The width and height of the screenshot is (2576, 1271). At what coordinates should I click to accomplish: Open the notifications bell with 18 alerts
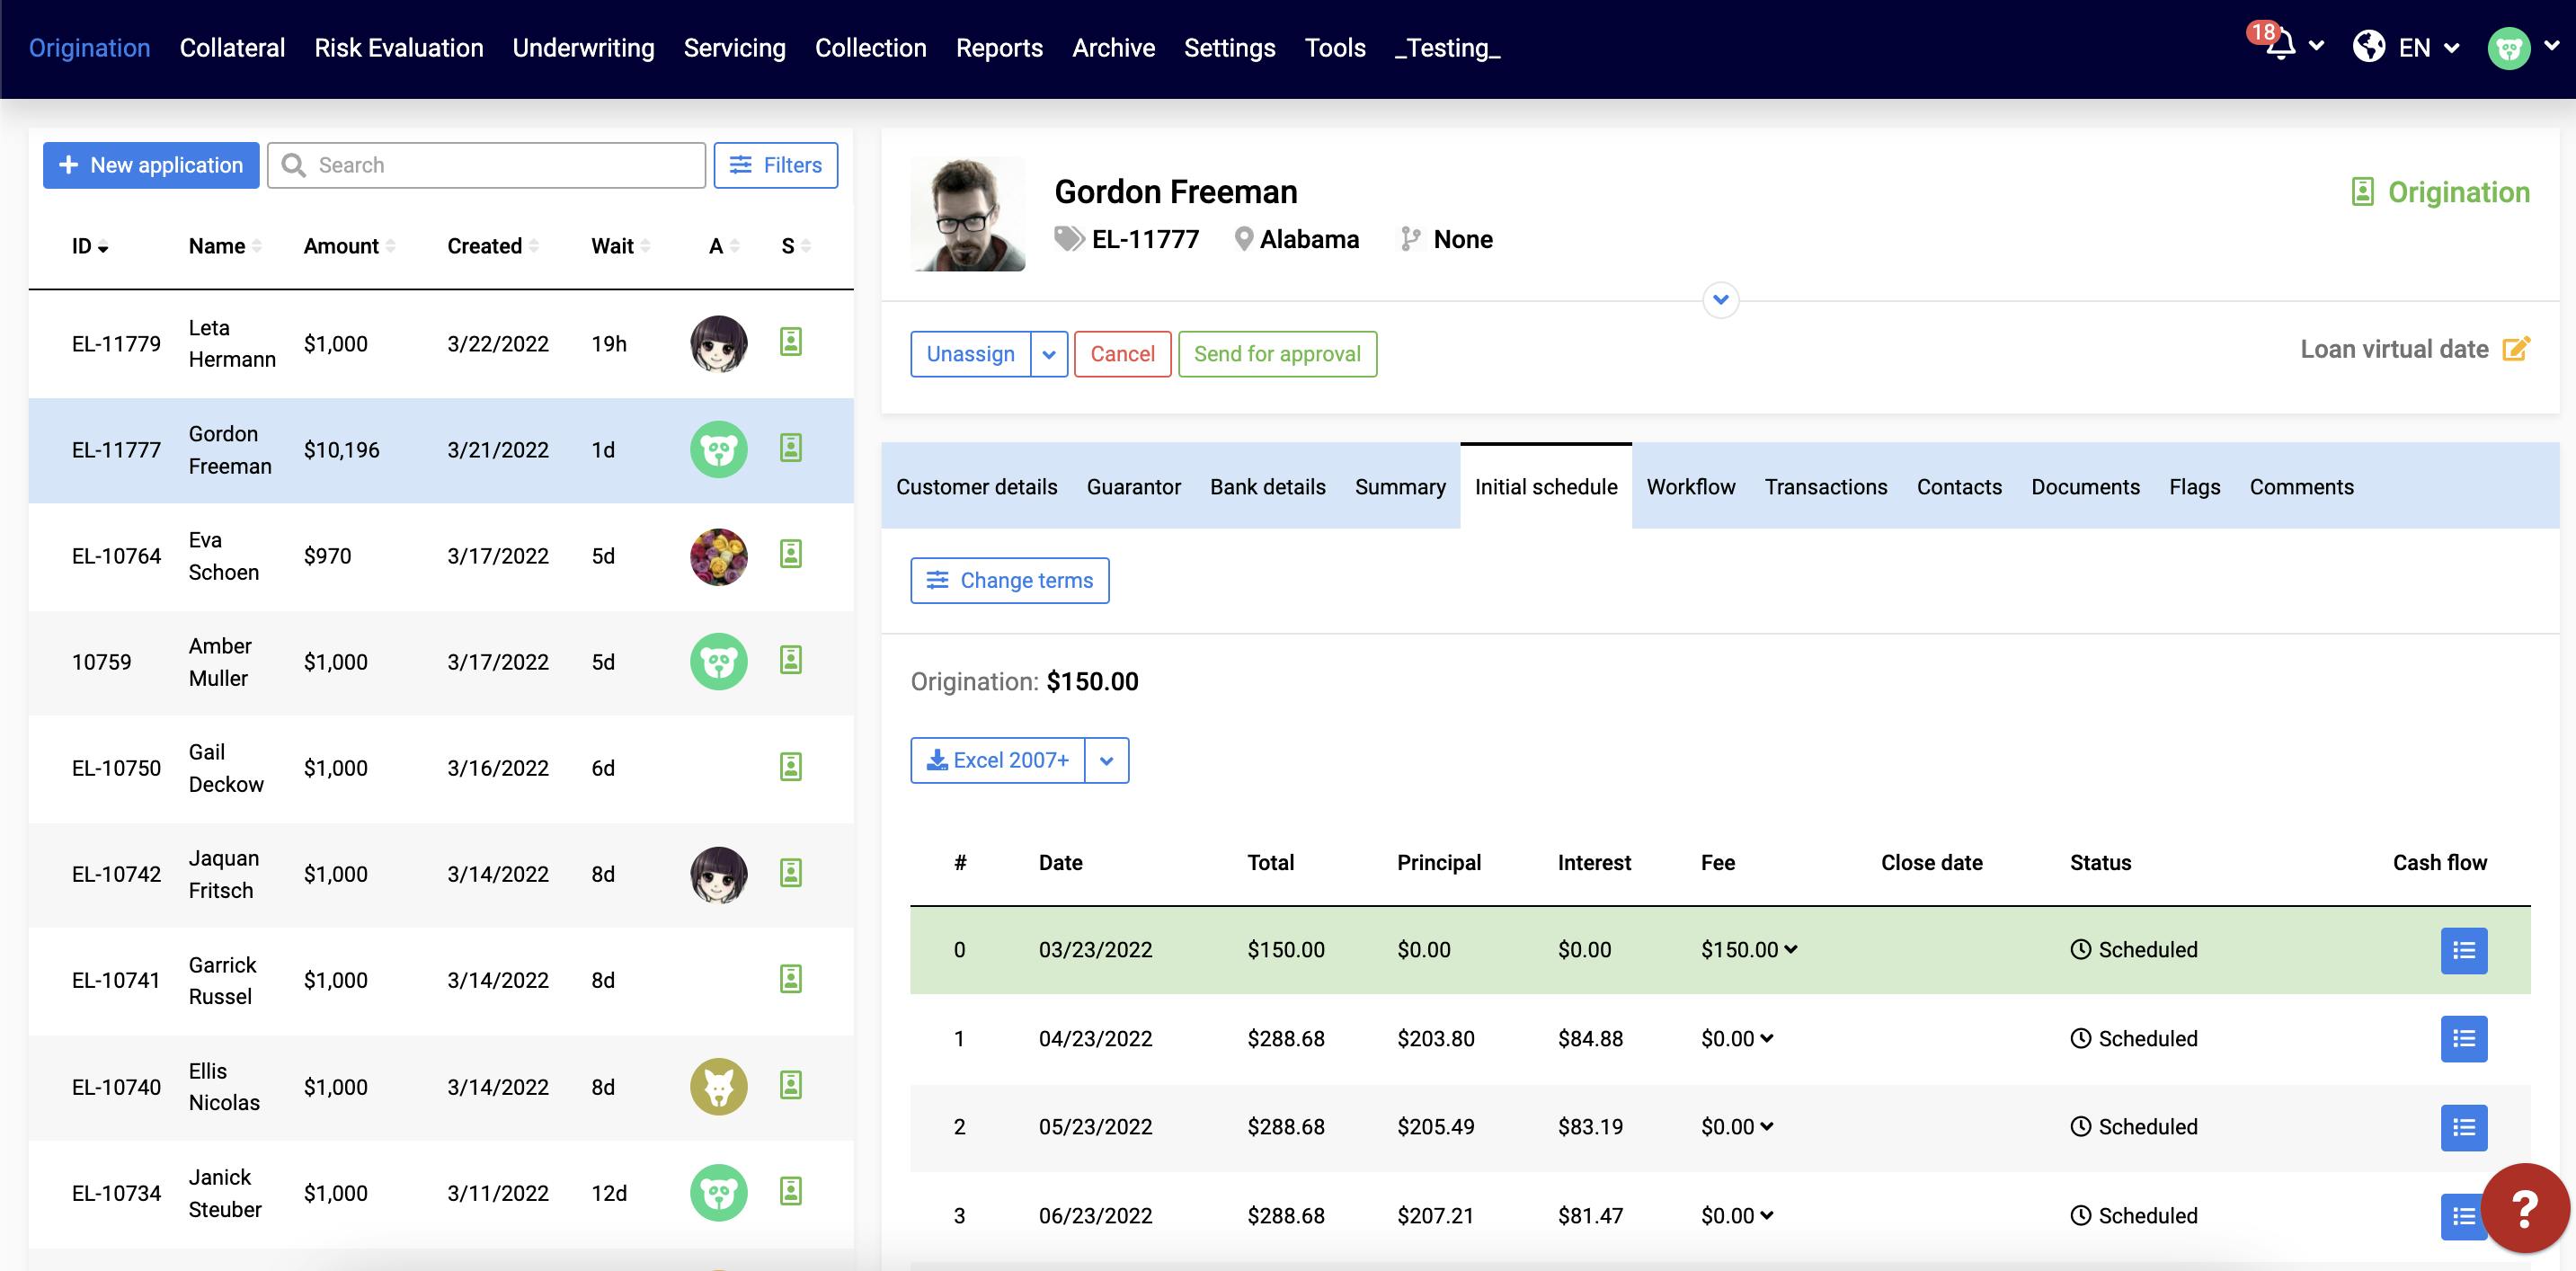click(x=2280, y=46)
